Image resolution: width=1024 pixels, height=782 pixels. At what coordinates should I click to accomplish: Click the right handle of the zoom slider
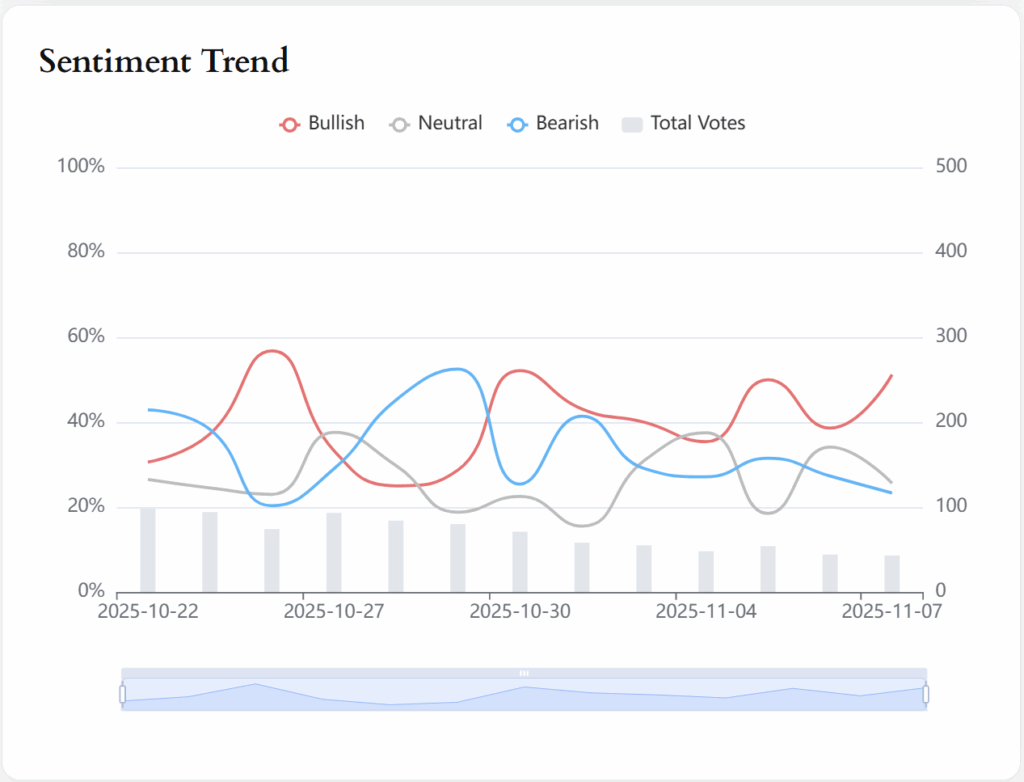(926, 693)
